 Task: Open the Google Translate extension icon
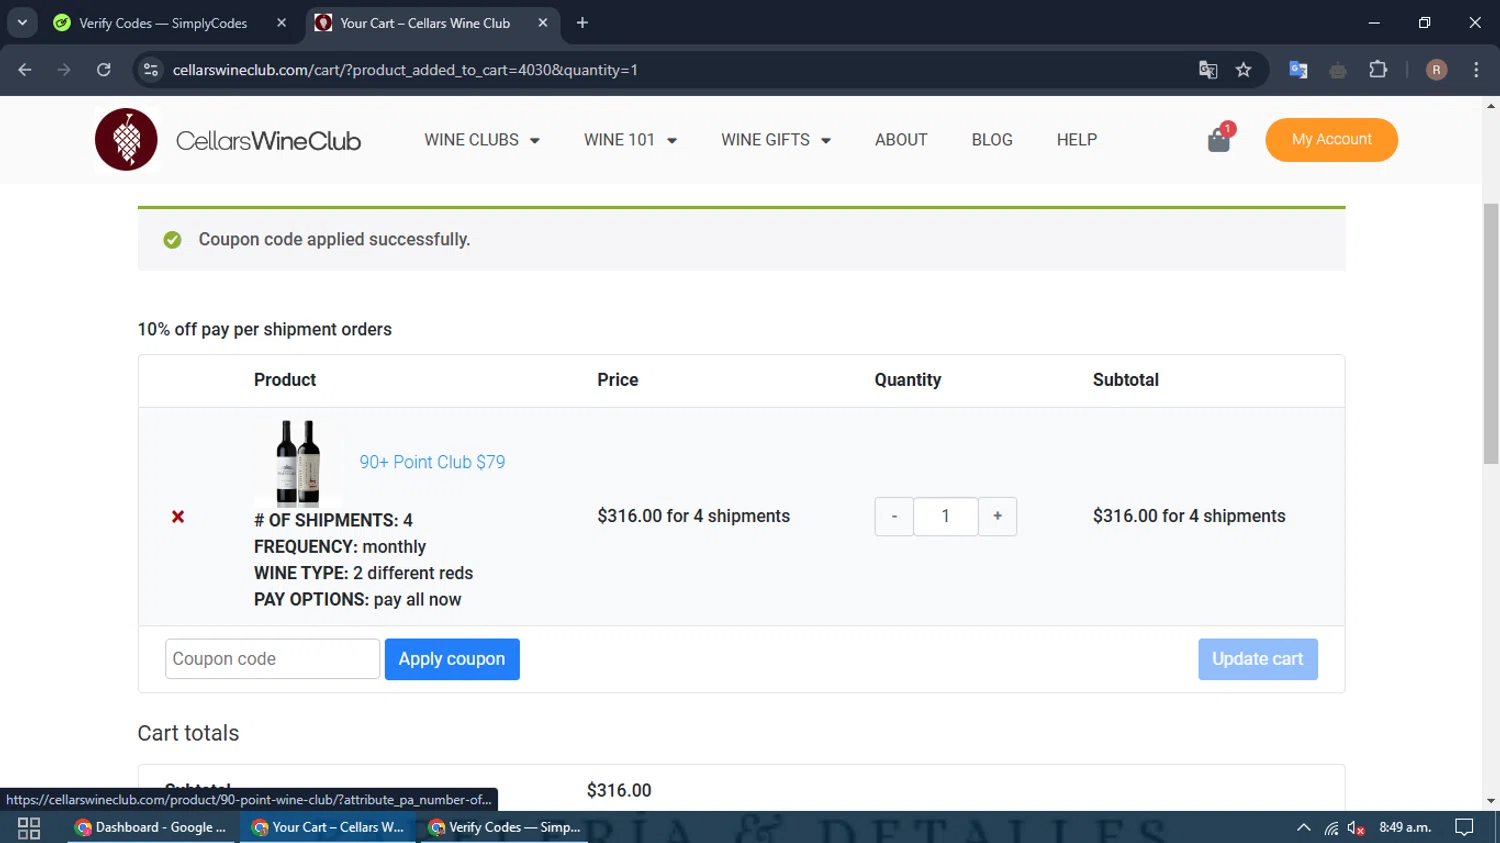click(x=1298, y=70)
